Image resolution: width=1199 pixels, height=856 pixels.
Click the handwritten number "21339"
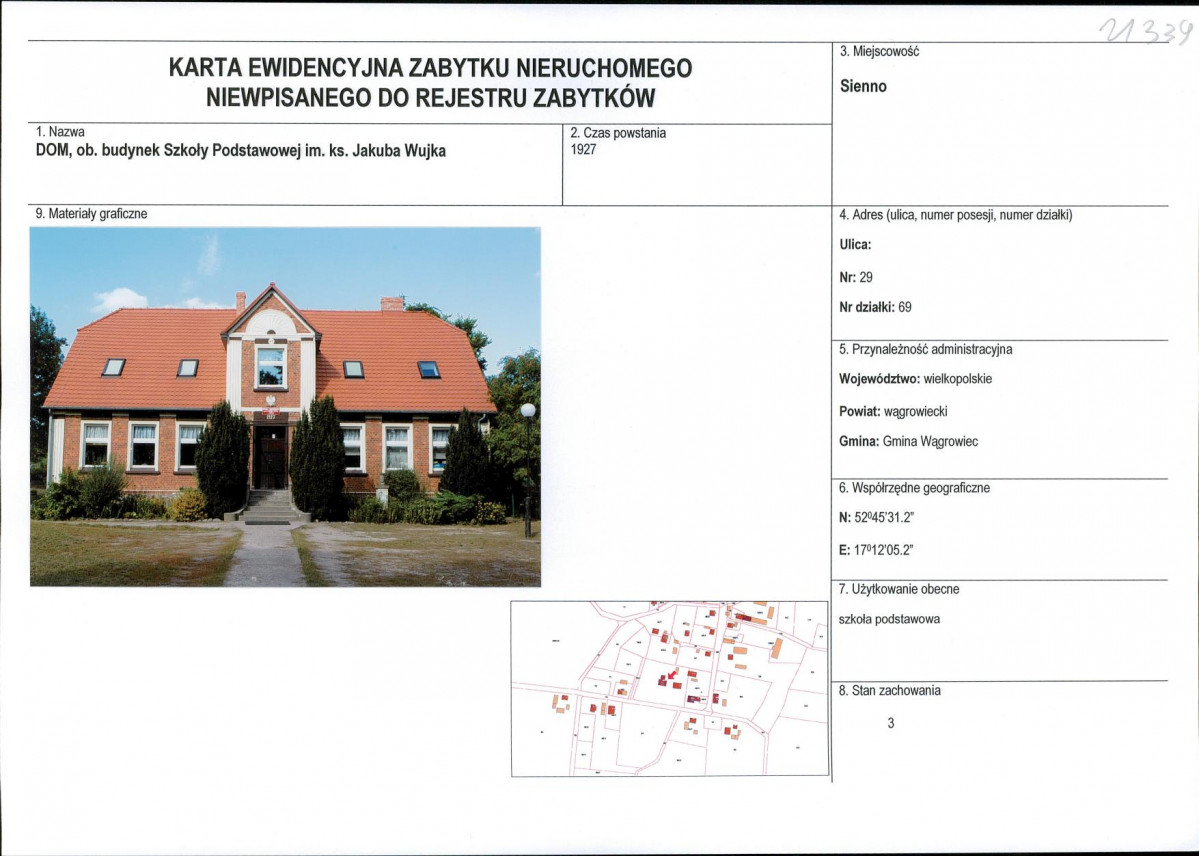pyautogui.click(x=1145, y=31)
